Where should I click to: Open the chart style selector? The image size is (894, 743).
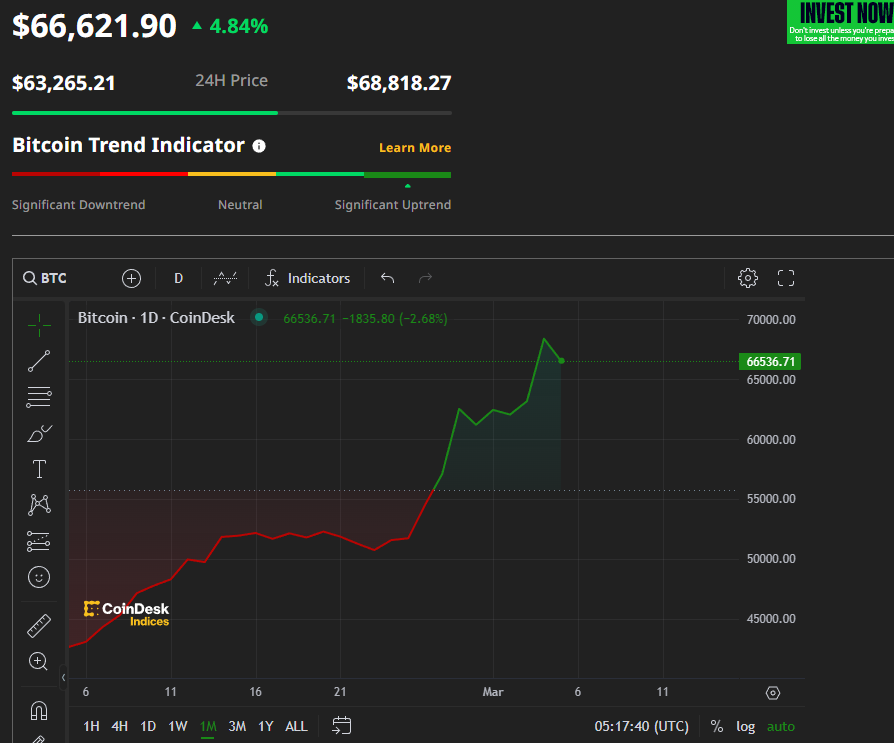(224, 278)
